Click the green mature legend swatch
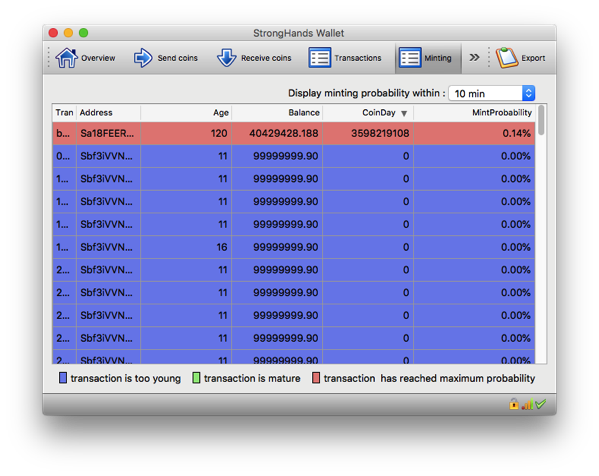 tap(196, 378)
